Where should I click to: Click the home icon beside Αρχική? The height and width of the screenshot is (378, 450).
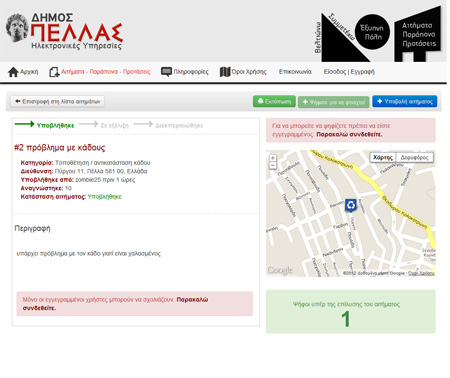(13, 72)
